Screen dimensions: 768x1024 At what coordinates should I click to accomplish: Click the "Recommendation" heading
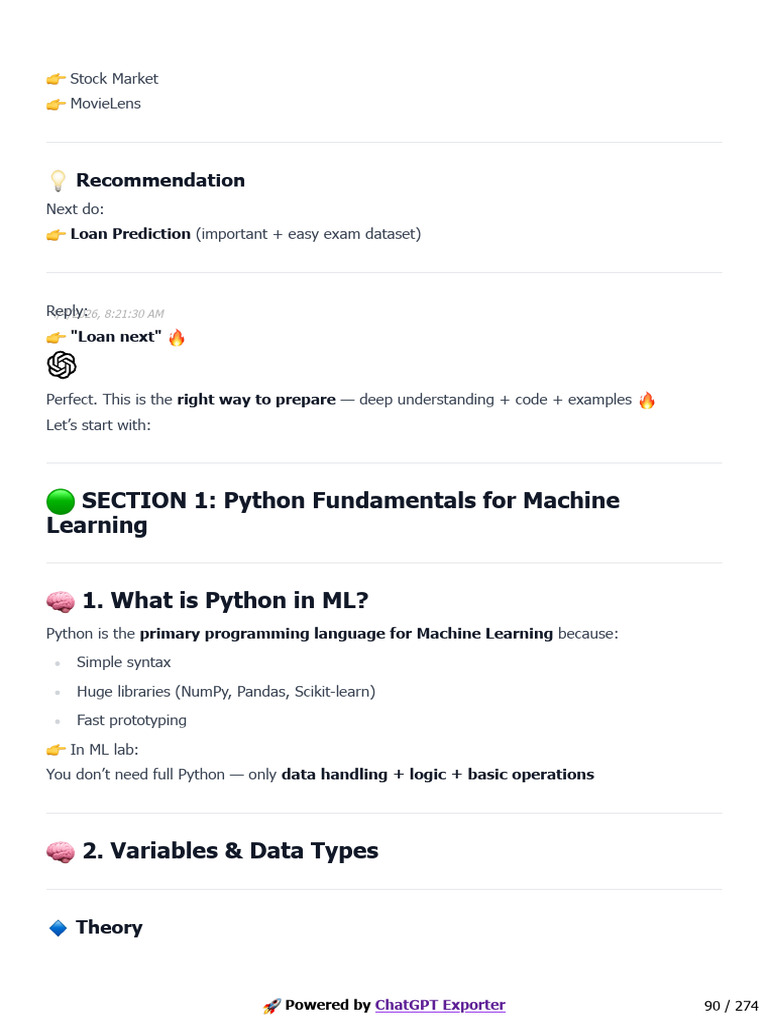click(161, 180)
